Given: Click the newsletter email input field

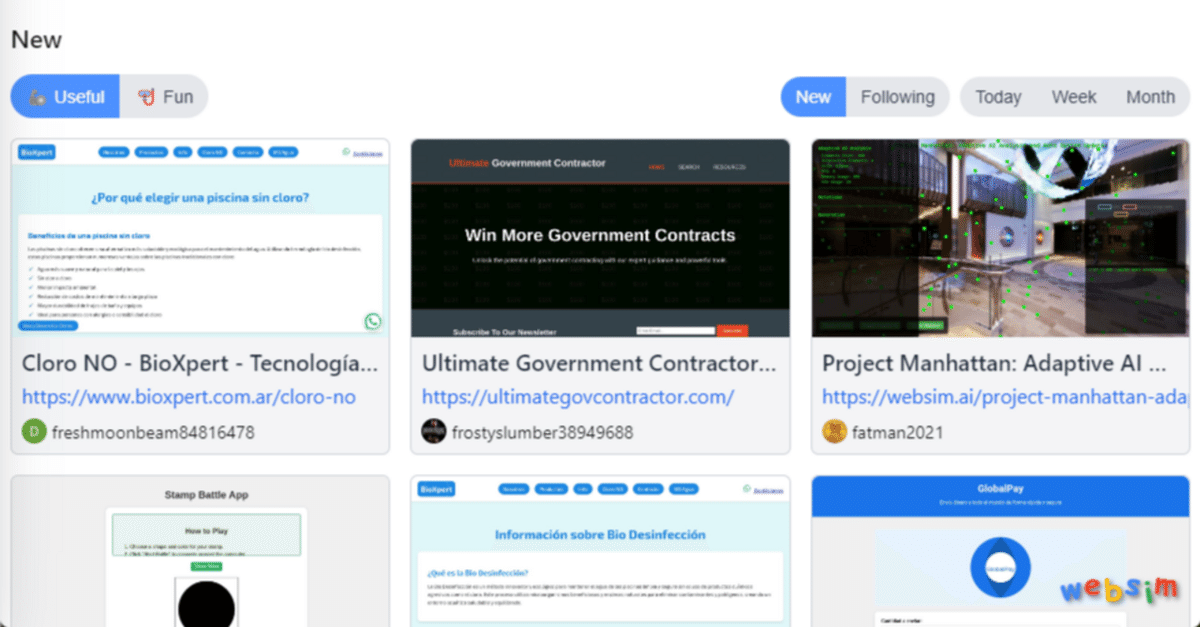Looking at the screenshot, I should [676, 330].
